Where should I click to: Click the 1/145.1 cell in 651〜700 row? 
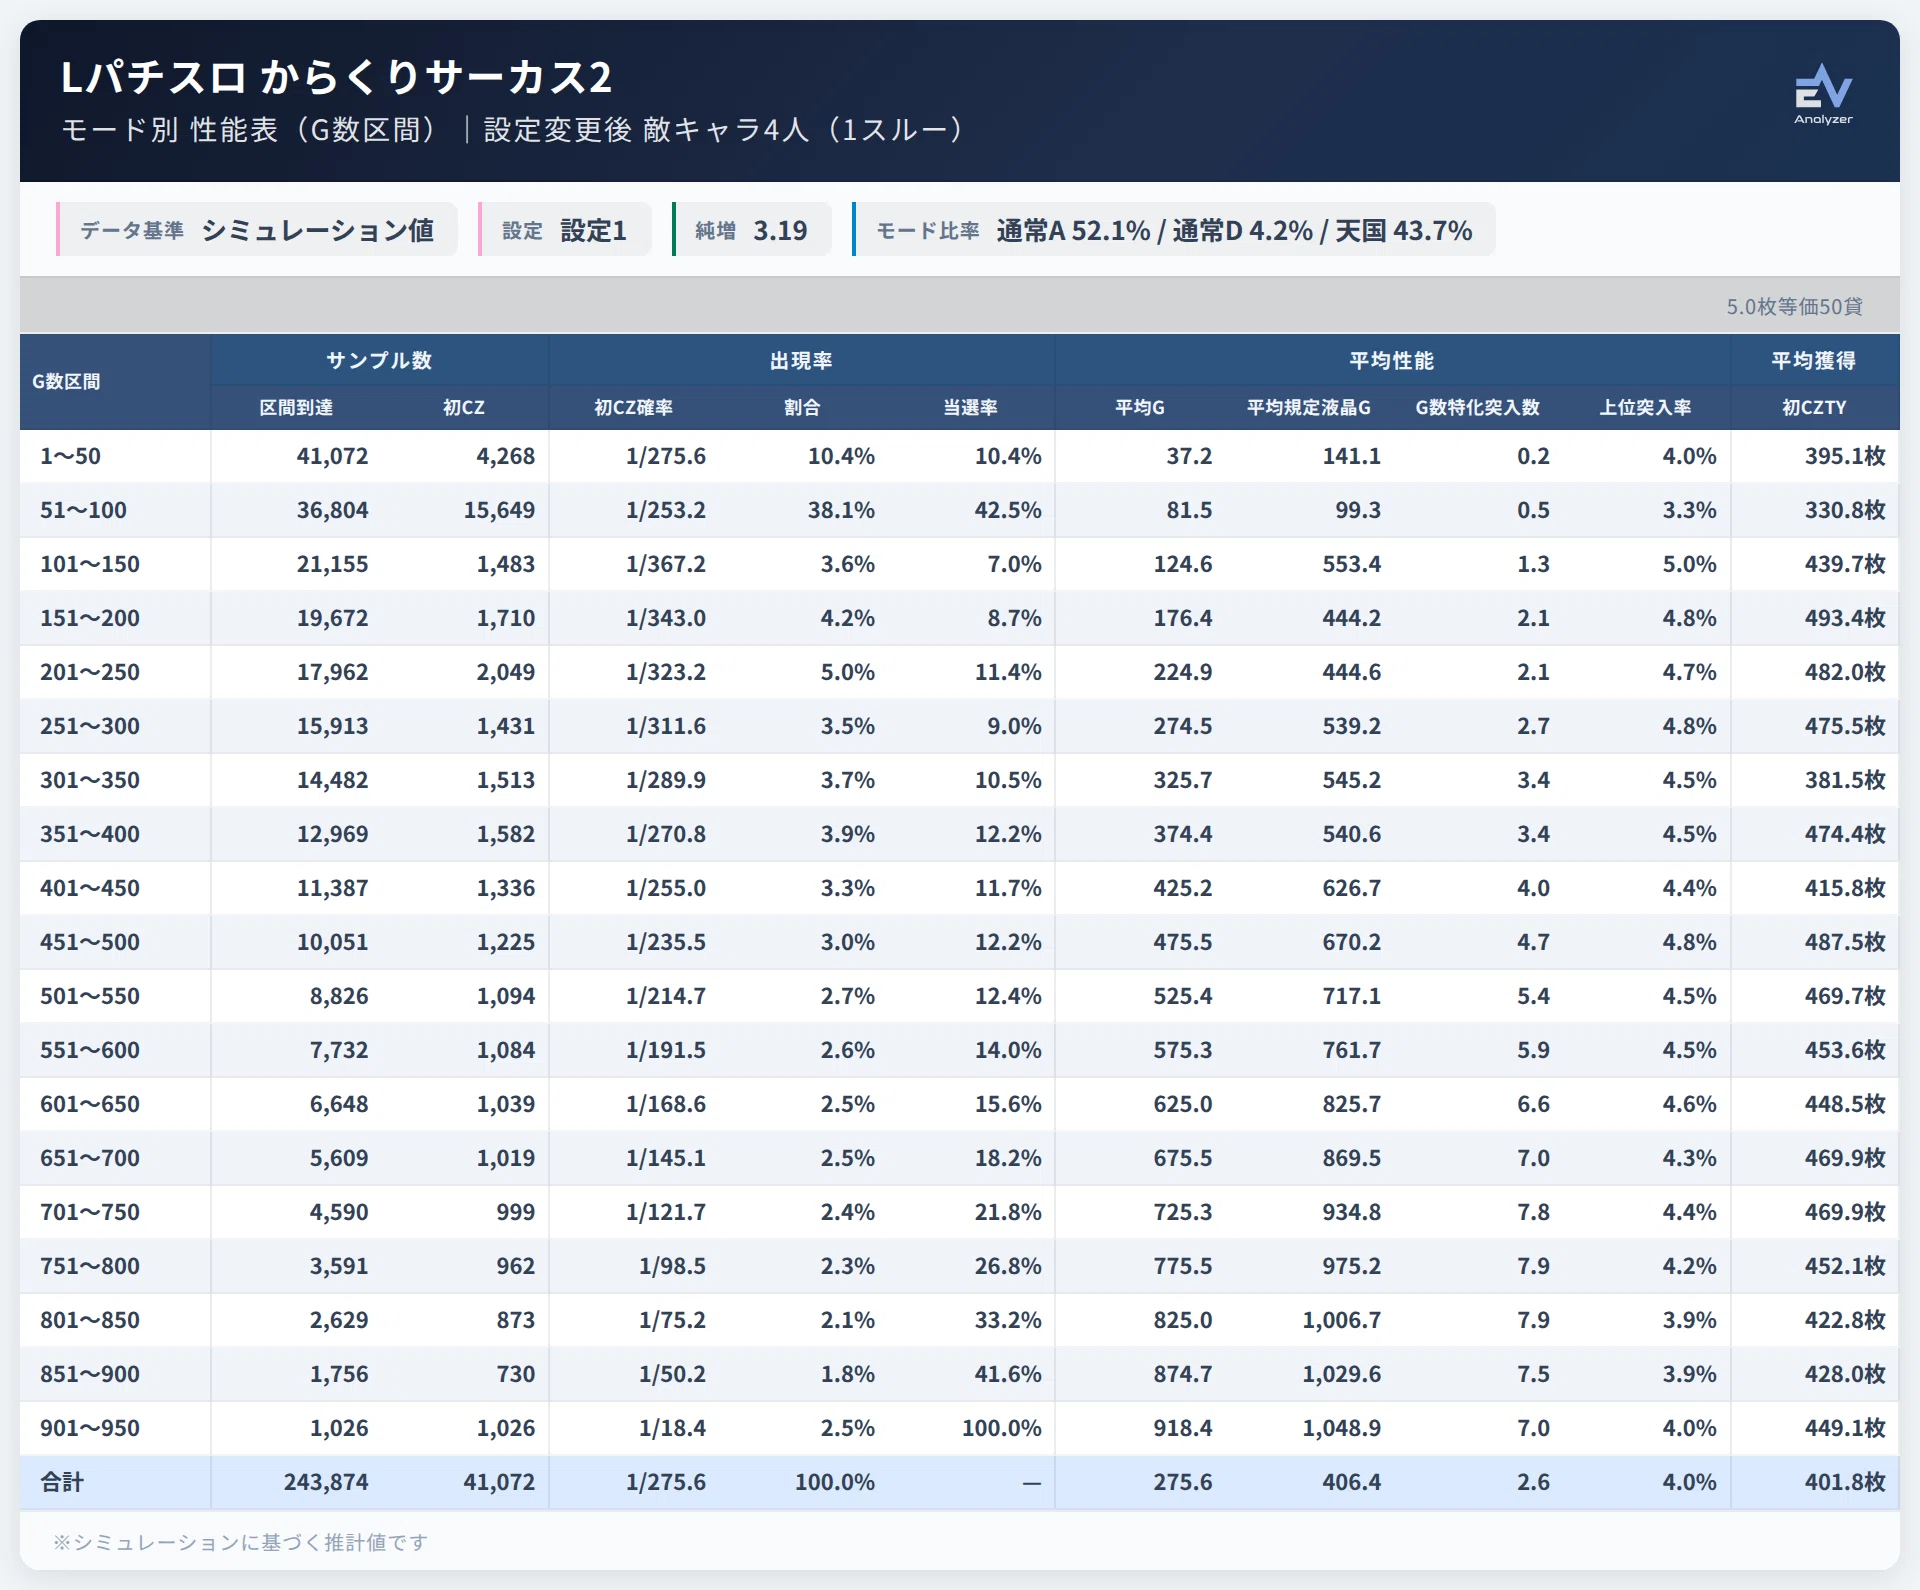click(x=665, y=1158)
